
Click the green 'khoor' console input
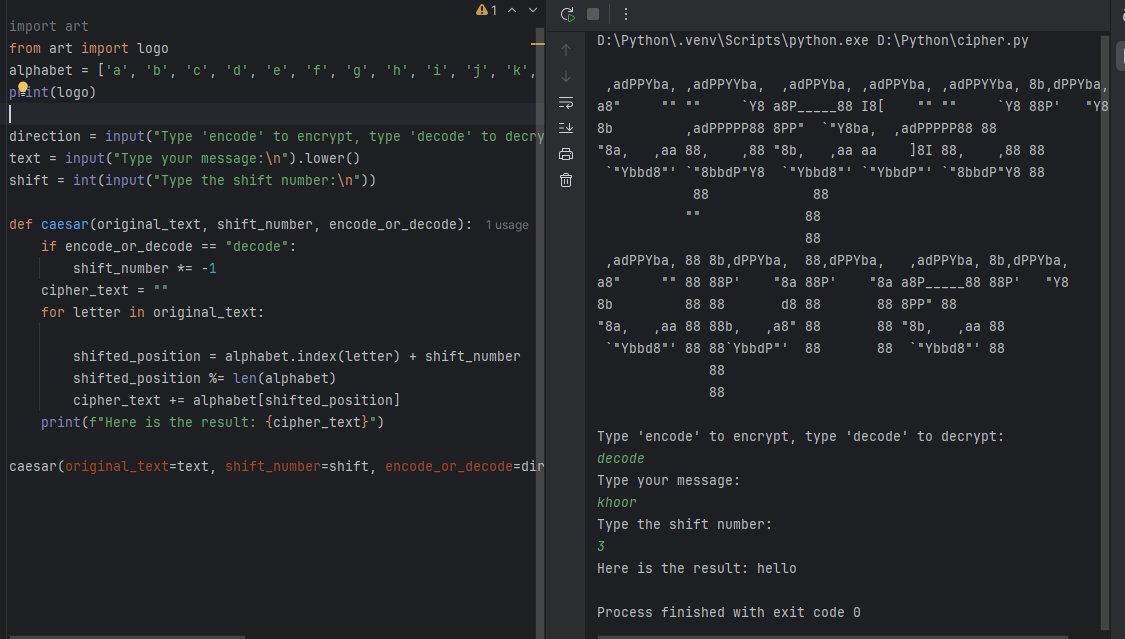coord(617,503)
